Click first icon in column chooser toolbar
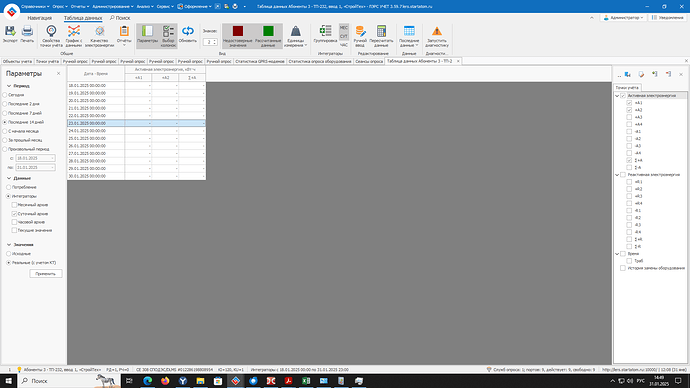 coord(628,74)
